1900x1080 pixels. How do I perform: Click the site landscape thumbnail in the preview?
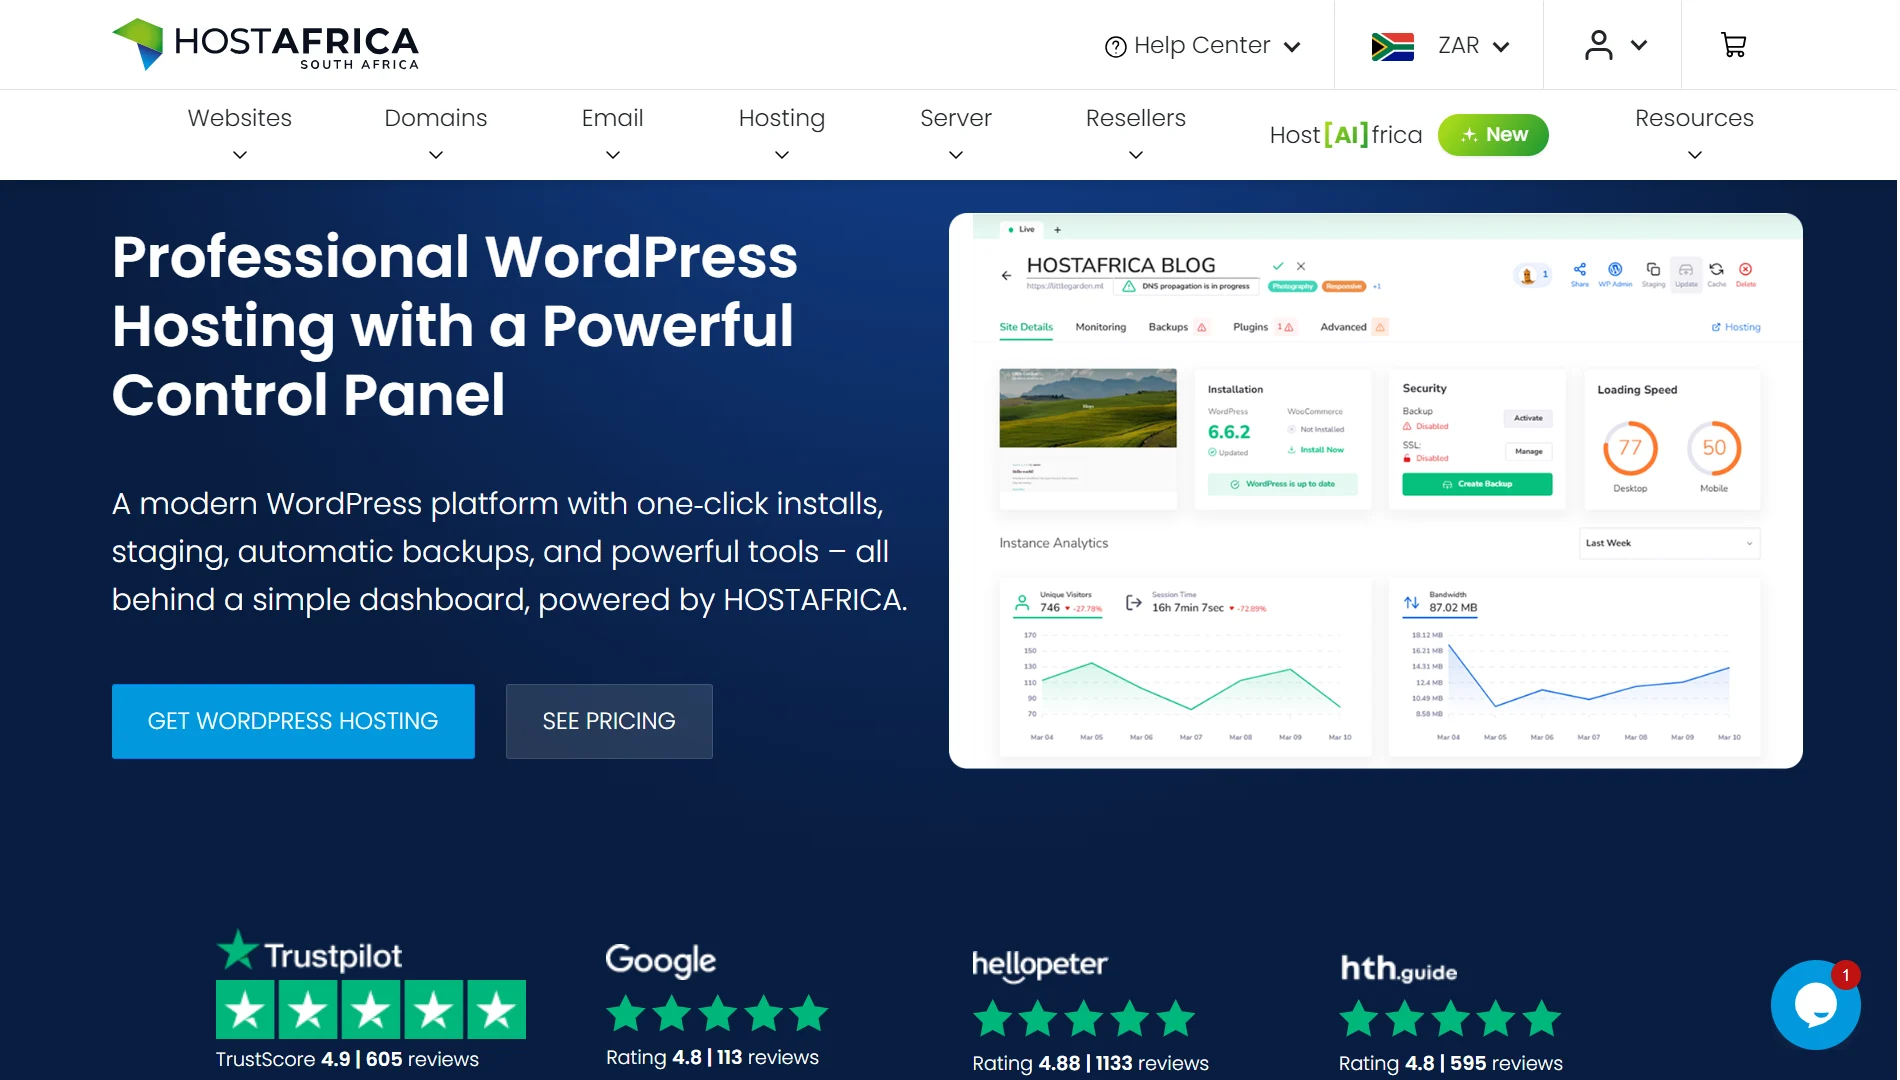(1088, 408)
